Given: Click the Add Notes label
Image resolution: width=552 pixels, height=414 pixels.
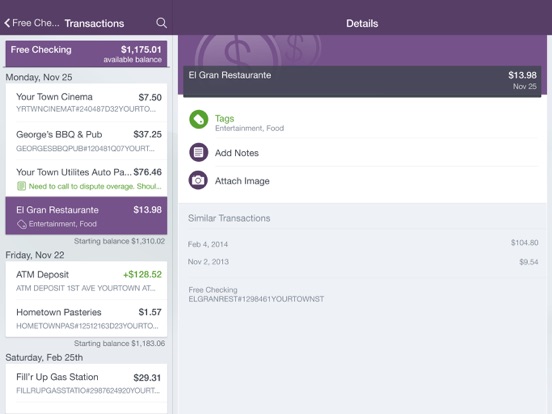Looking at the screenshot, I should [x=237, y=153].
